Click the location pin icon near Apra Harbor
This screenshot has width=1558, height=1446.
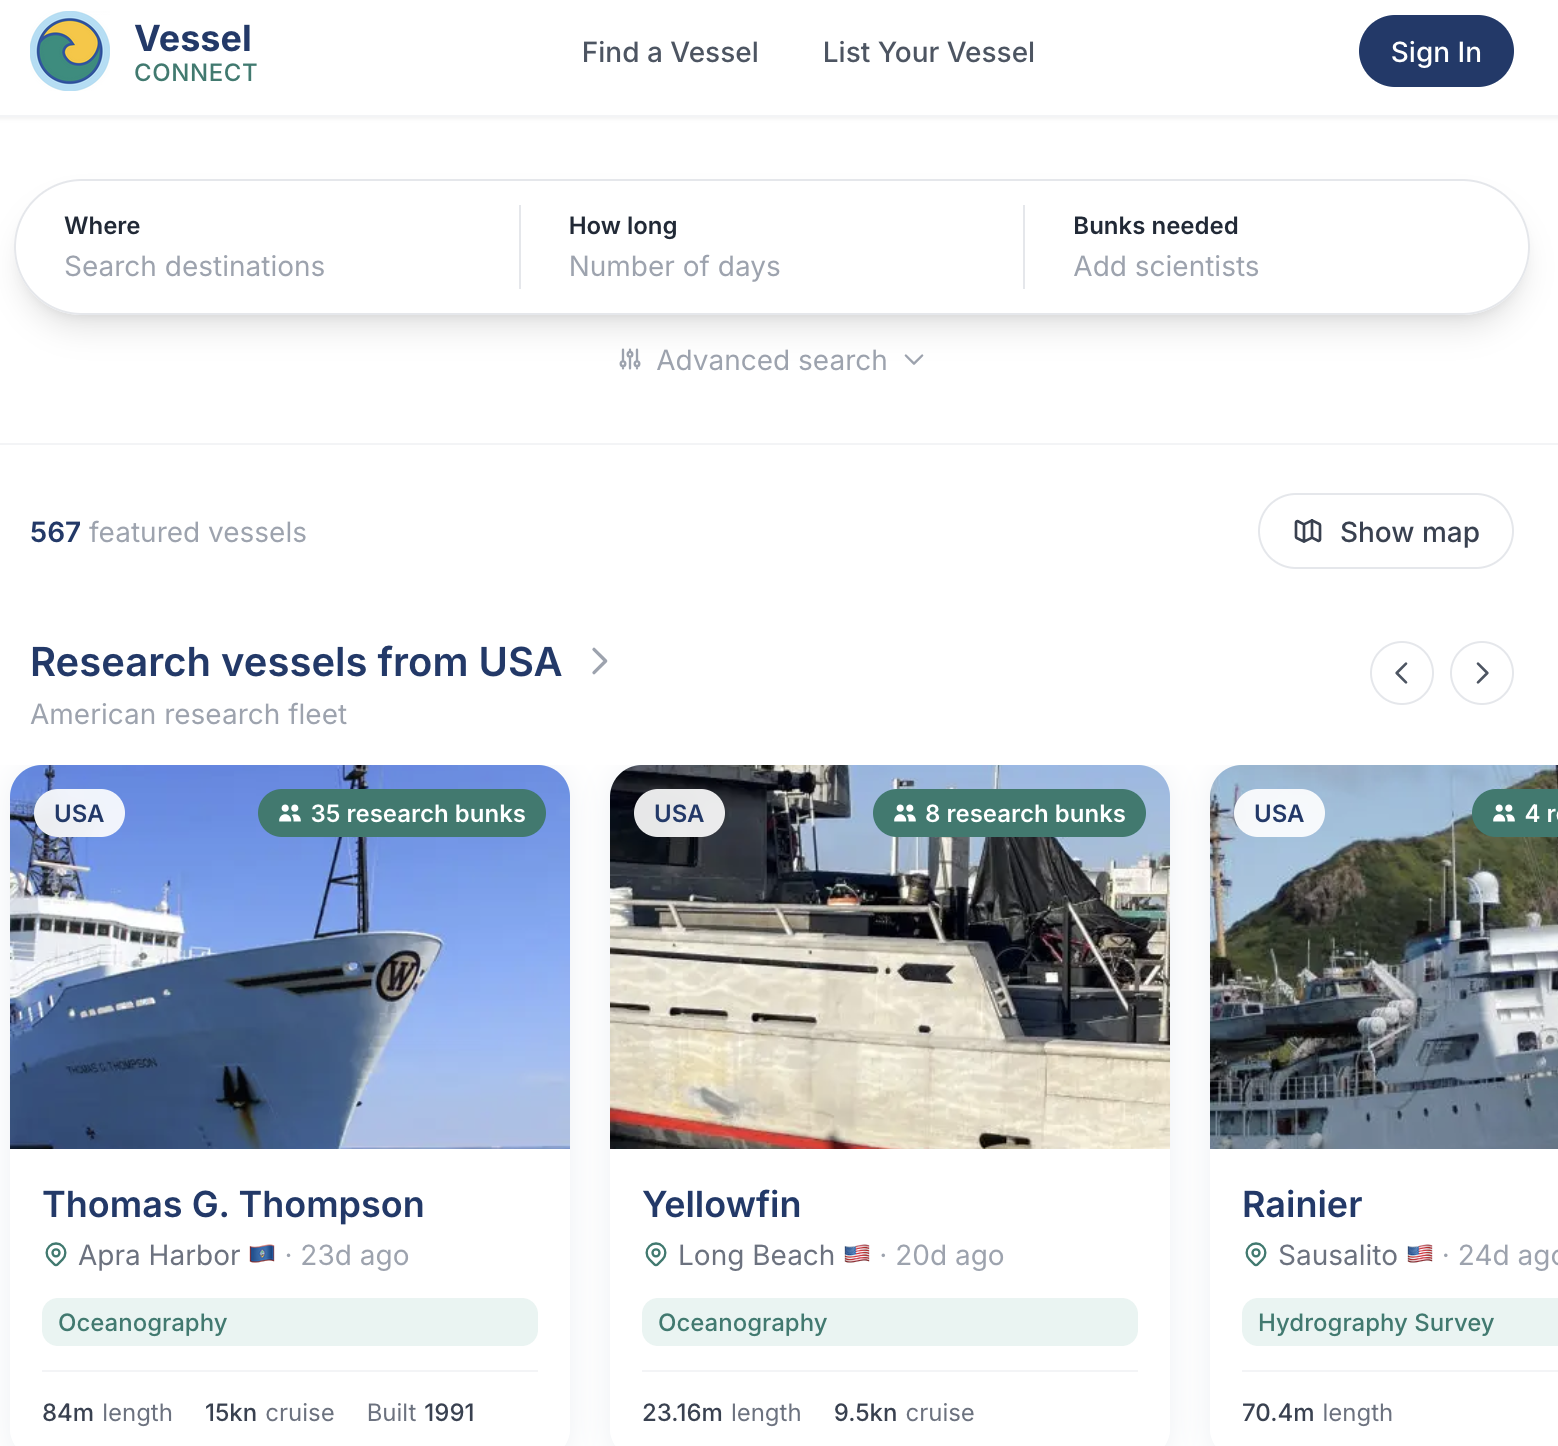coord(56,1255)
